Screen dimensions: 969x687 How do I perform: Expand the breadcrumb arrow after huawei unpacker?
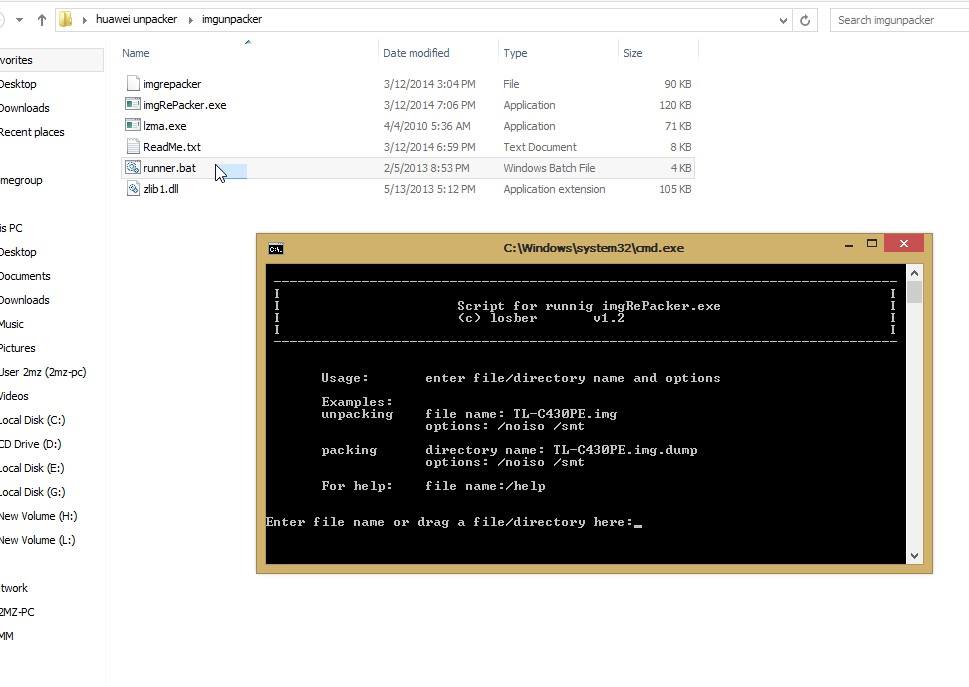190,20
